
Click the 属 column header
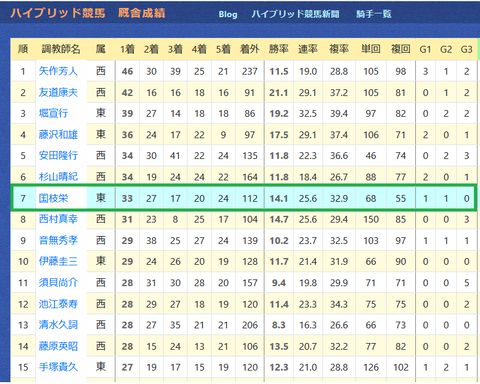pos(101,49)
